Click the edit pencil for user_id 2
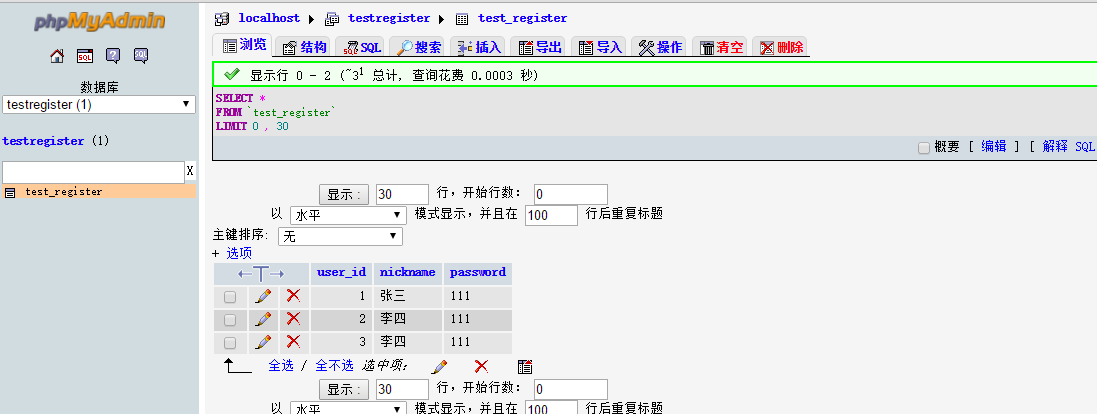This screenshot has height=414, width=1097. 263,320
